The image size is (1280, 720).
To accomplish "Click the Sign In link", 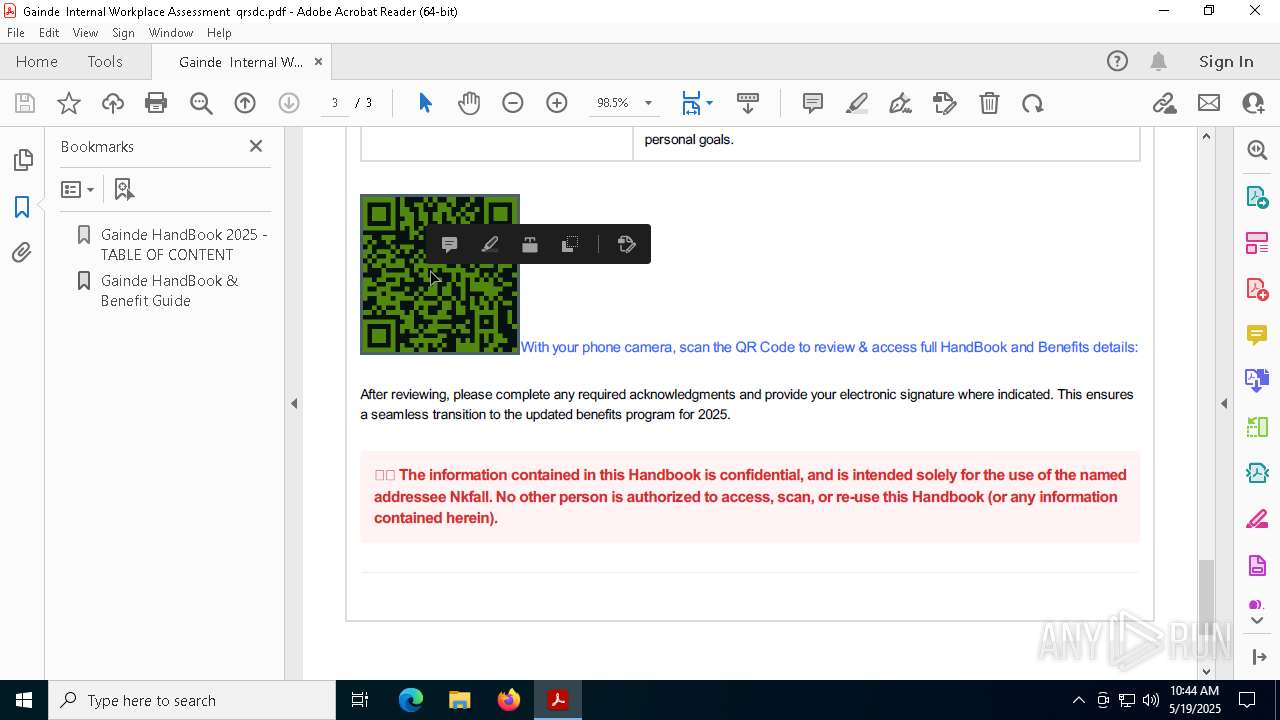I will tap(1226, 61).
